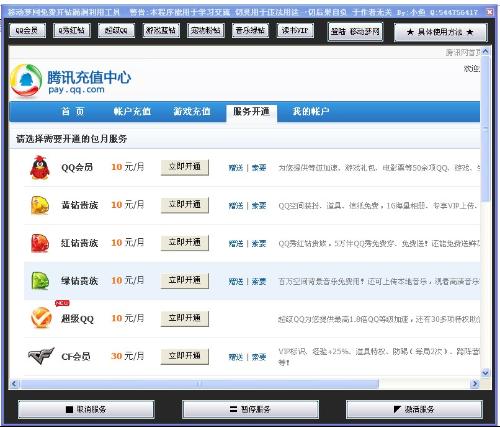Click 立即开通 for QQ会员
The image size is (500, 427).
(185, 167)
